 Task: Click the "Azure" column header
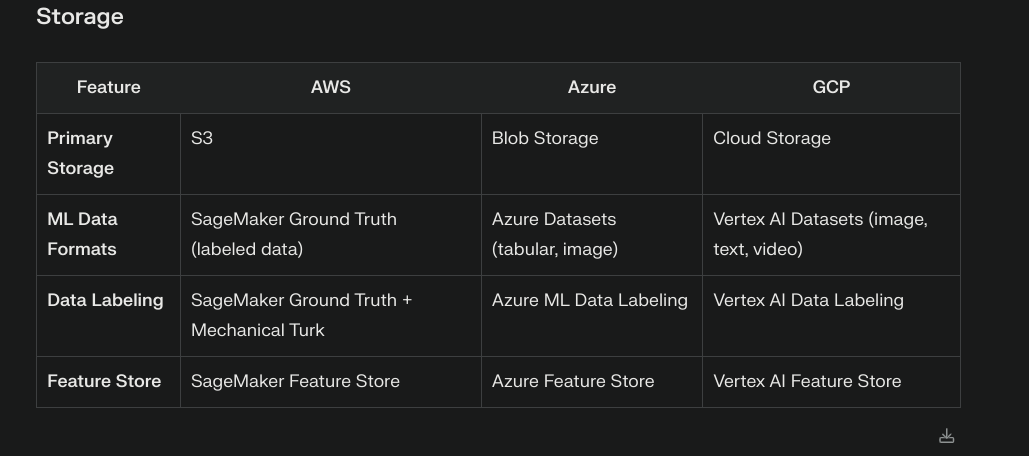(x=592, y=87)
